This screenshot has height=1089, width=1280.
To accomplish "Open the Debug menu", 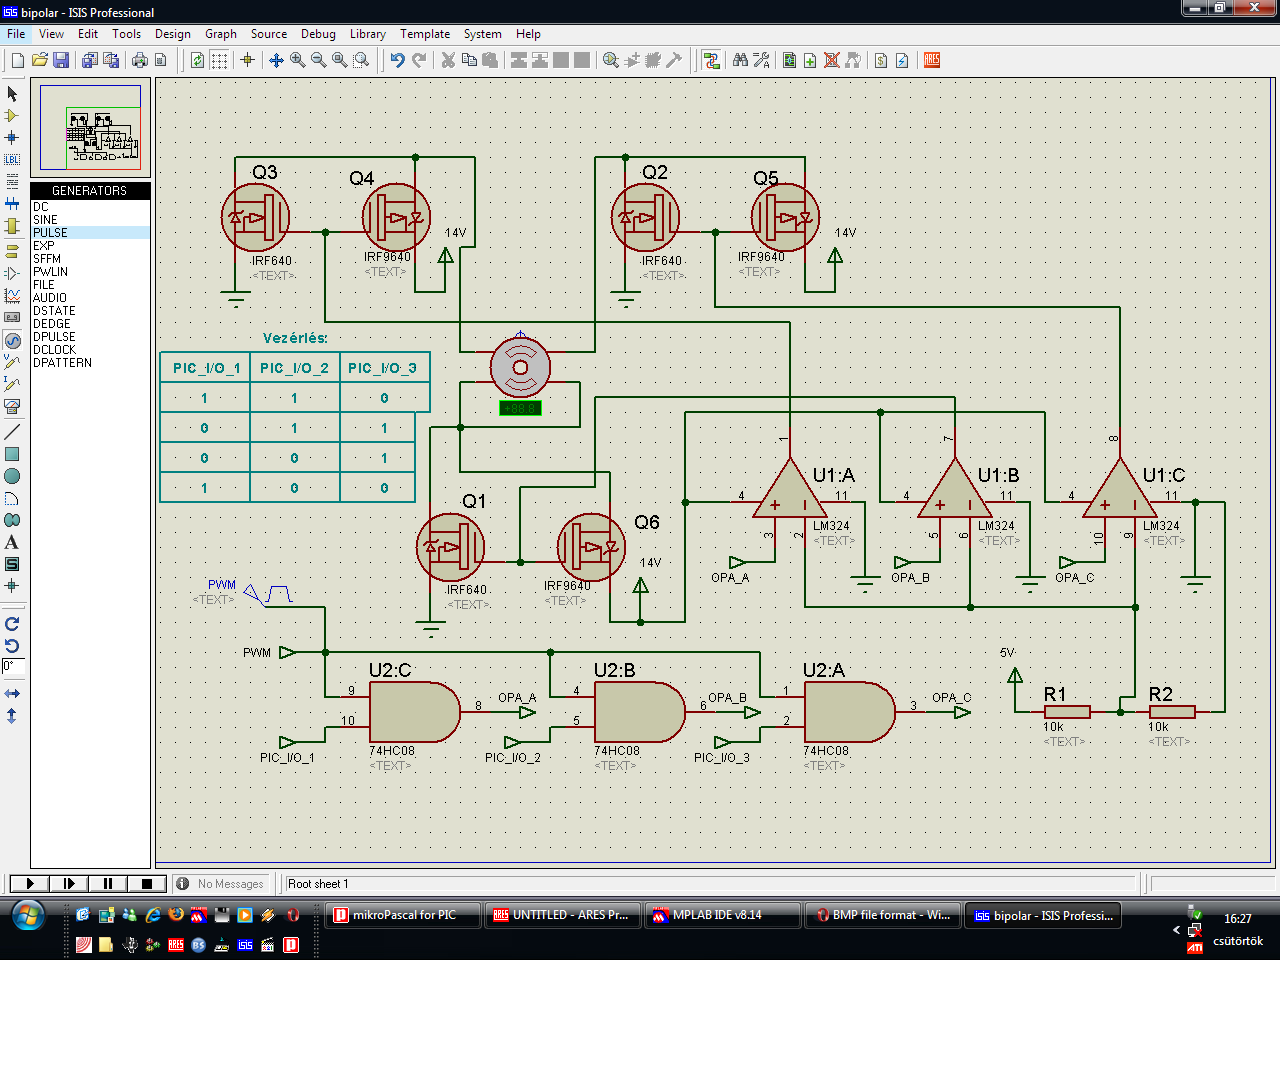I will tap(318, 34).
